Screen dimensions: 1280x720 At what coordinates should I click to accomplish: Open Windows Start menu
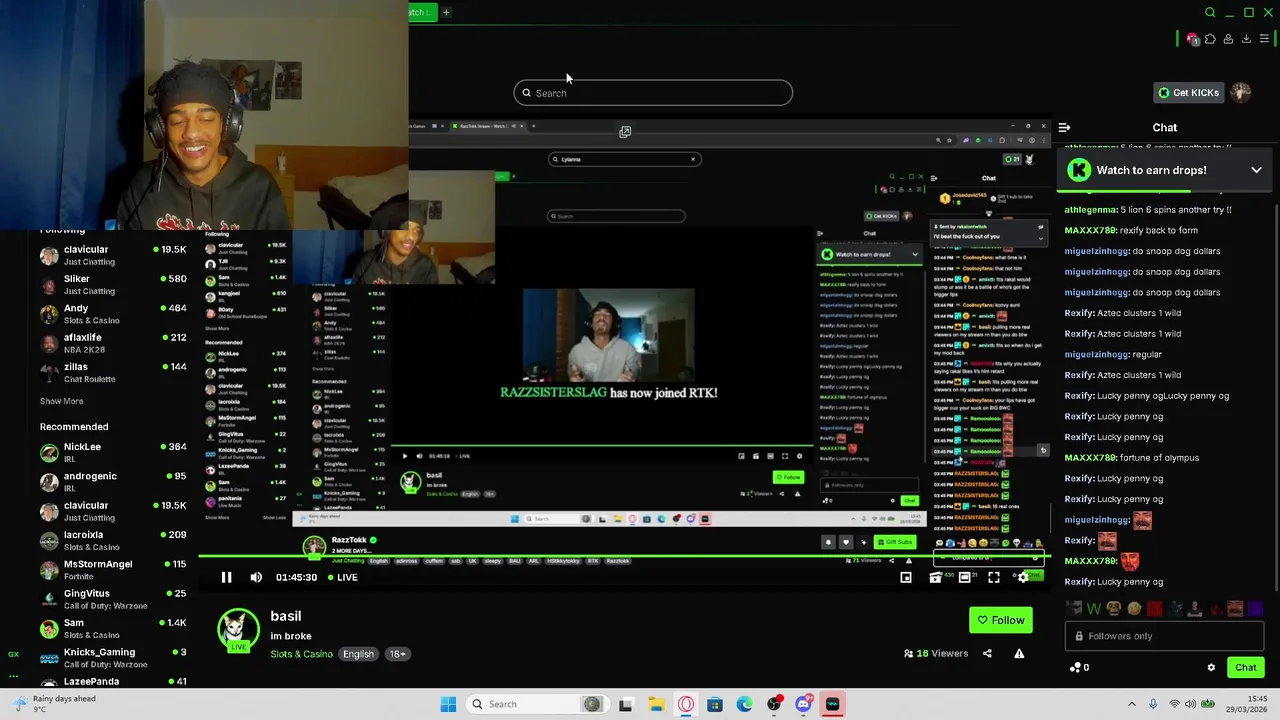pos(448,704)
